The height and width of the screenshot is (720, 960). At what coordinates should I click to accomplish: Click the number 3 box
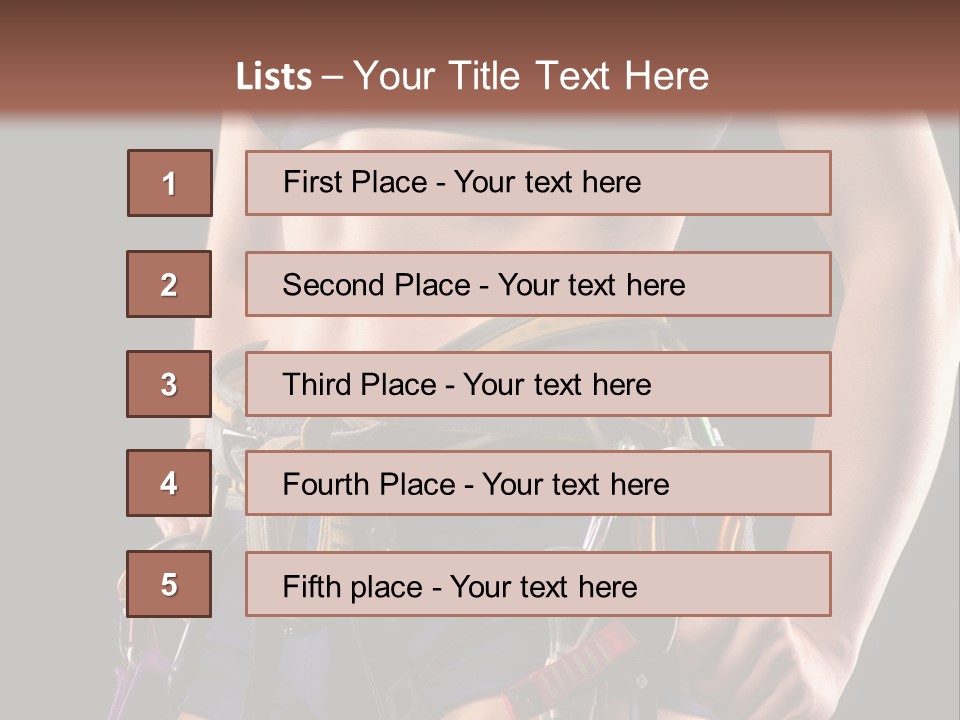click(x=169, y=384)
